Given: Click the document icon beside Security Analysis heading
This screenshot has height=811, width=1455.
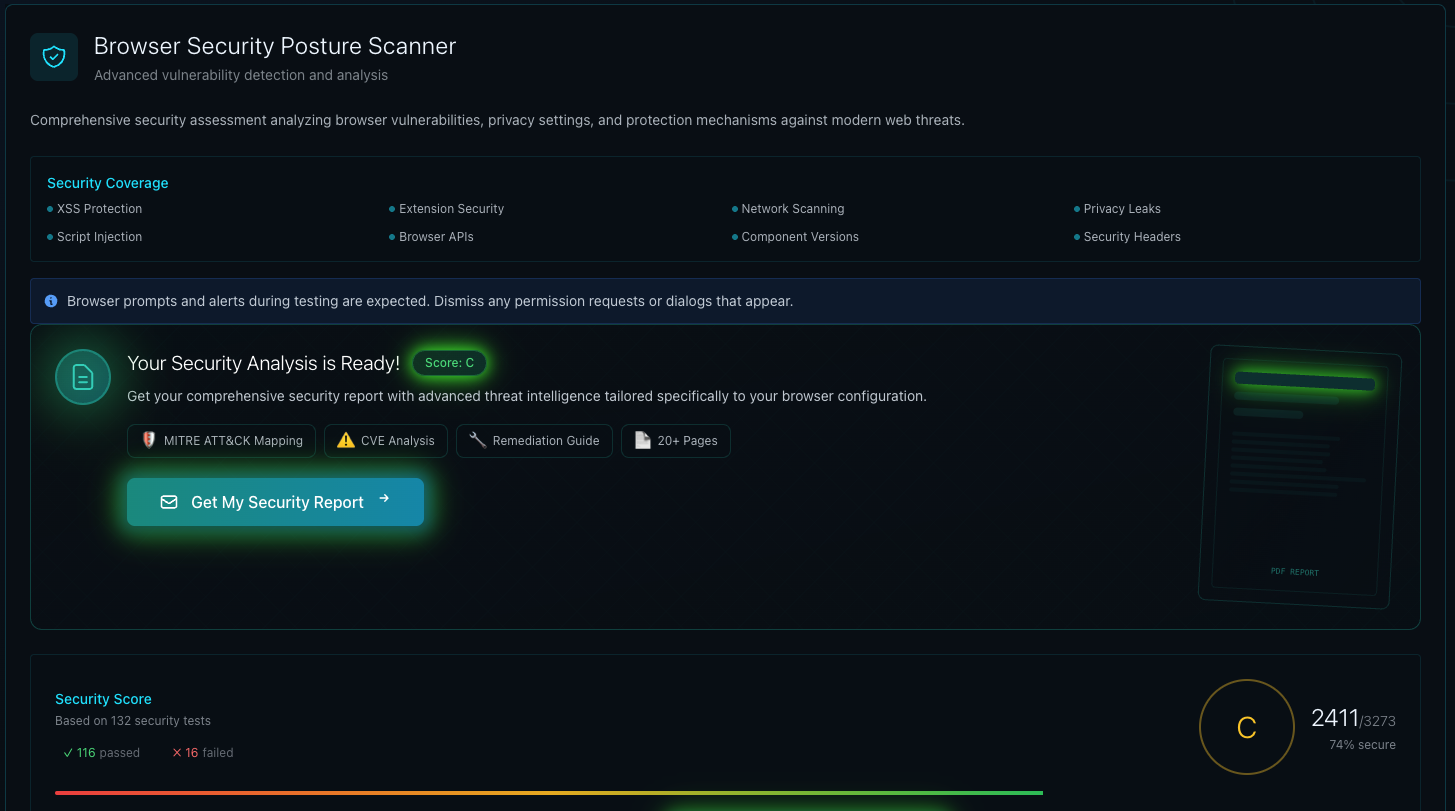Looking at the screenshot, I should click(83, 377).
